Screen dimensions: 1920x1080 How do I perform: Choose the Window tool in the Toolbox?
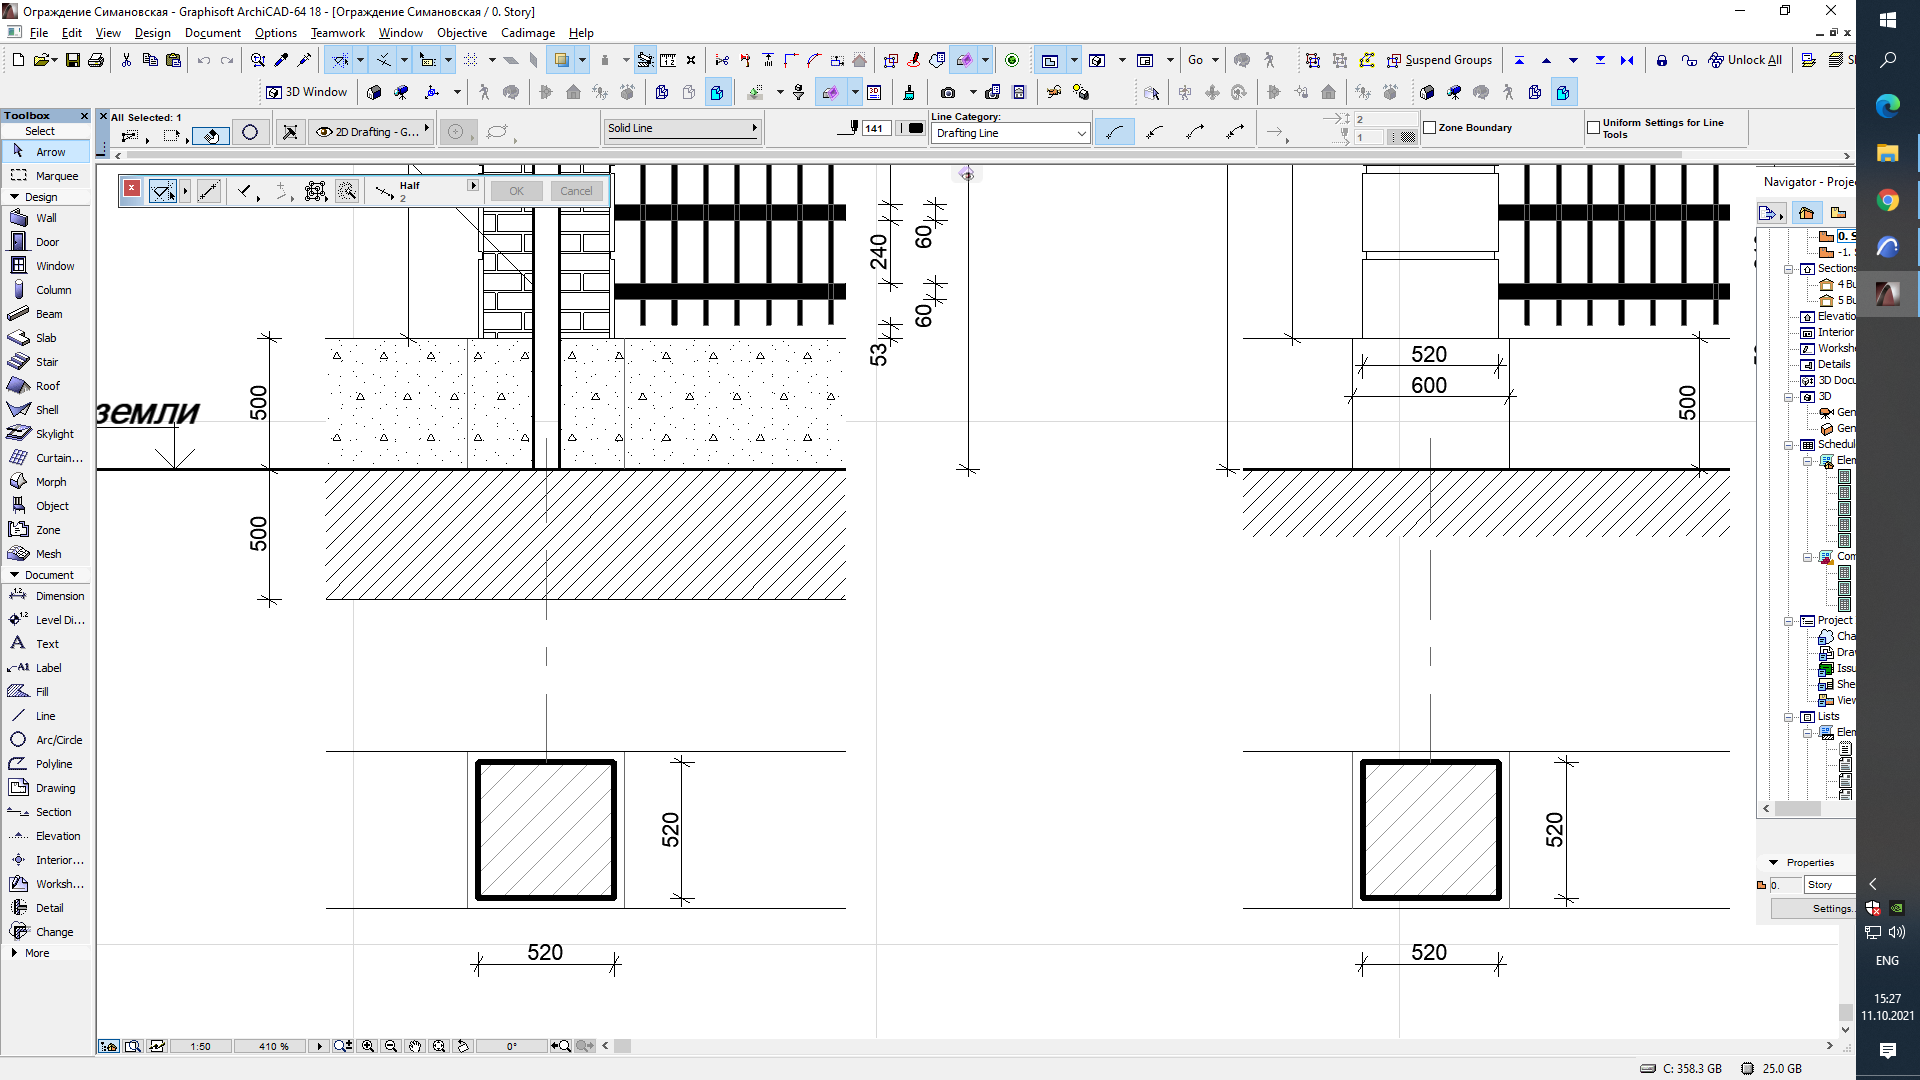pos(46,266)
